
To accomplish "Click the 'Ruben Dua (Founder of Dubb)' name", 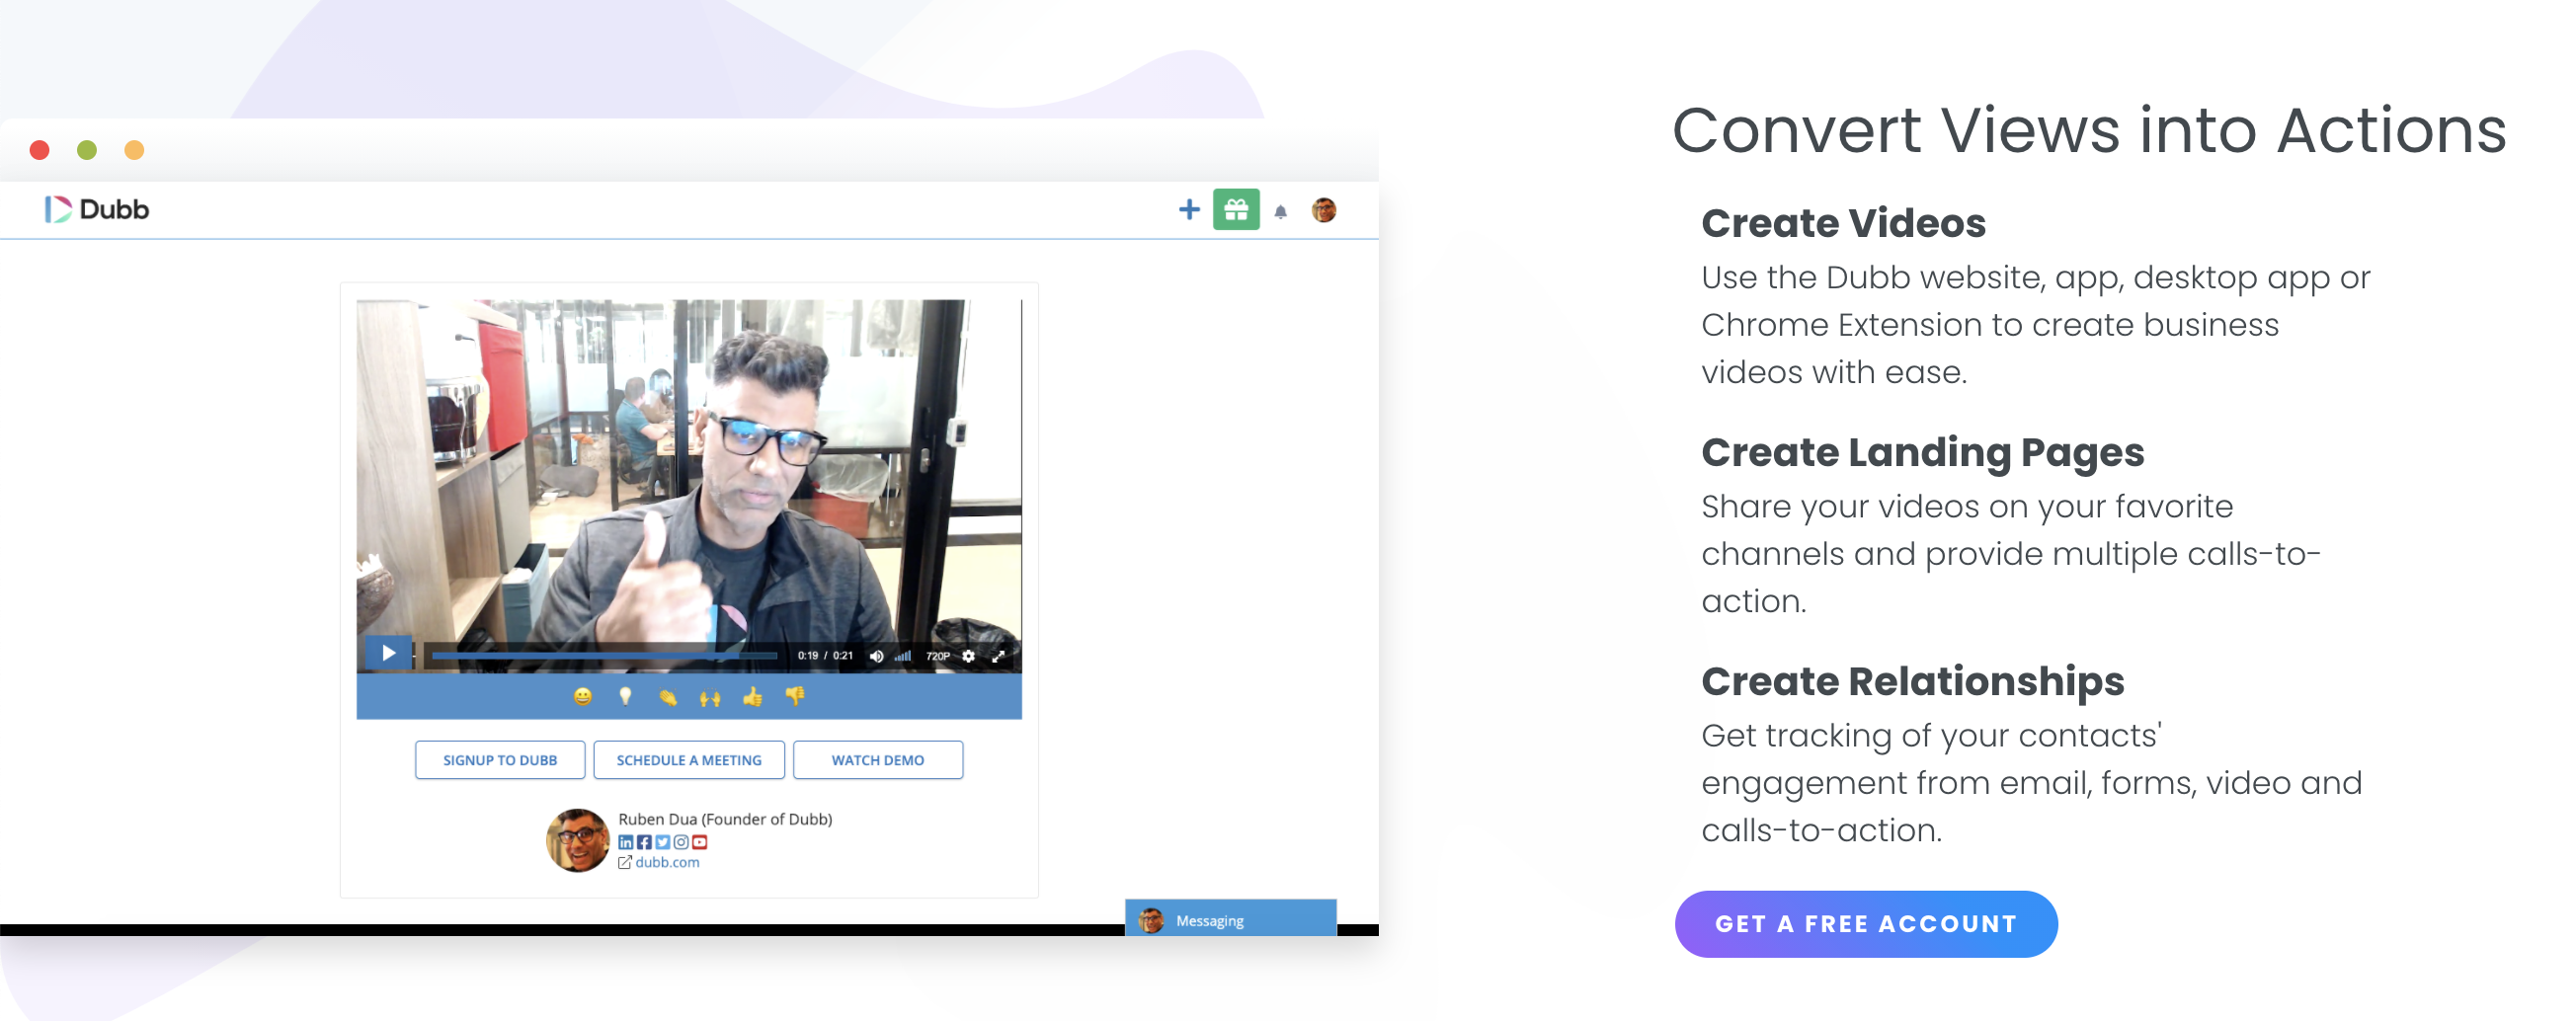I will point(725,819).
